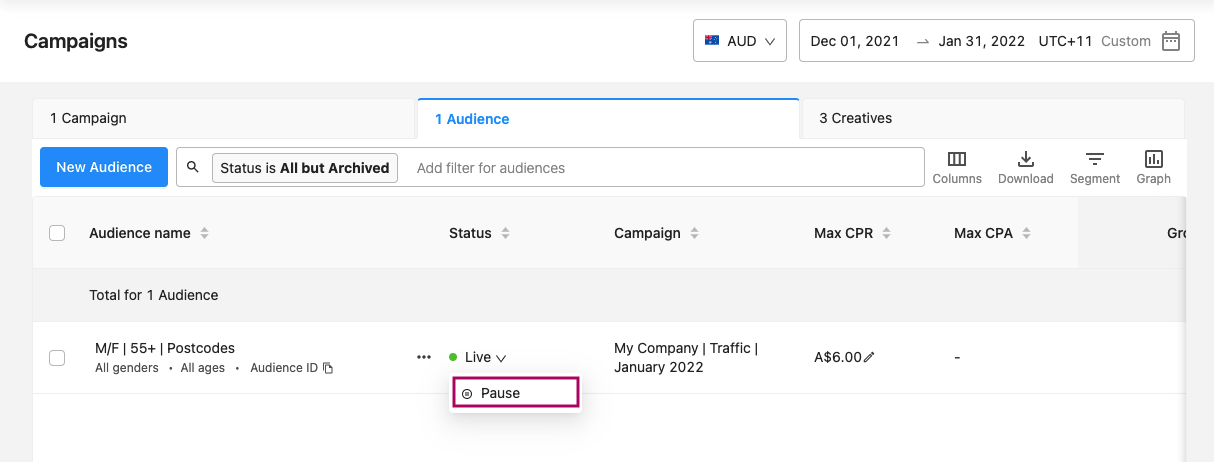Edit Max CPR pencil icon
The height and width of the screenshot is (462, 1214).
[869, 357]
